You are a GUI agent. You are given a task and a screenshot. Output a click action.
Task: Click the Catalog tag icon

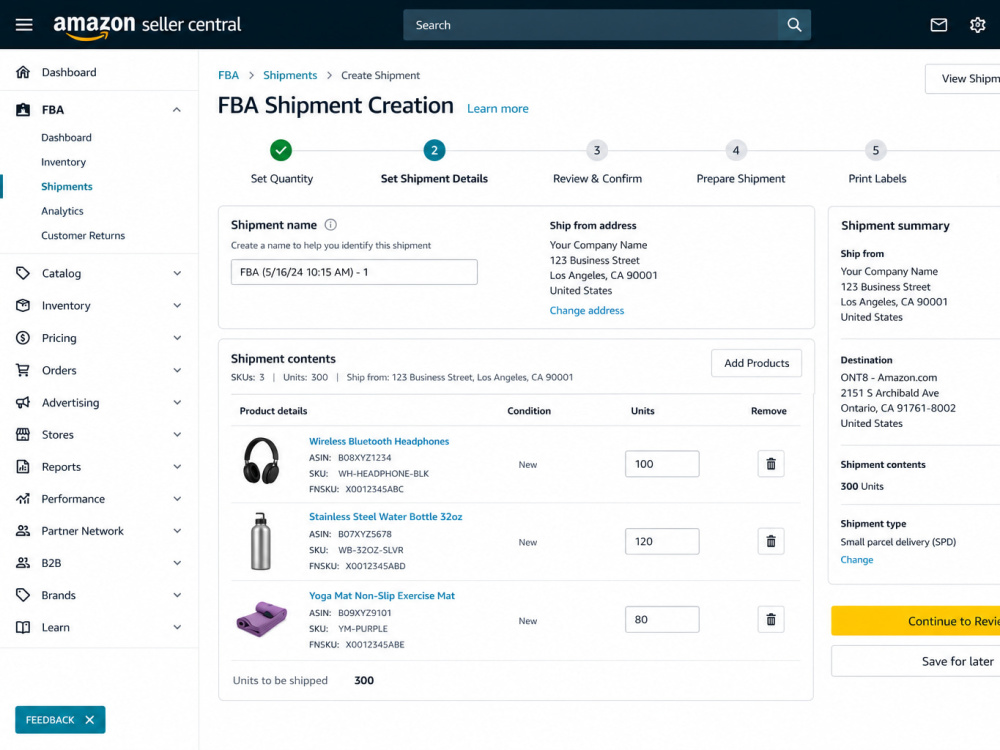pyautogui.click(x=23, y=273)
